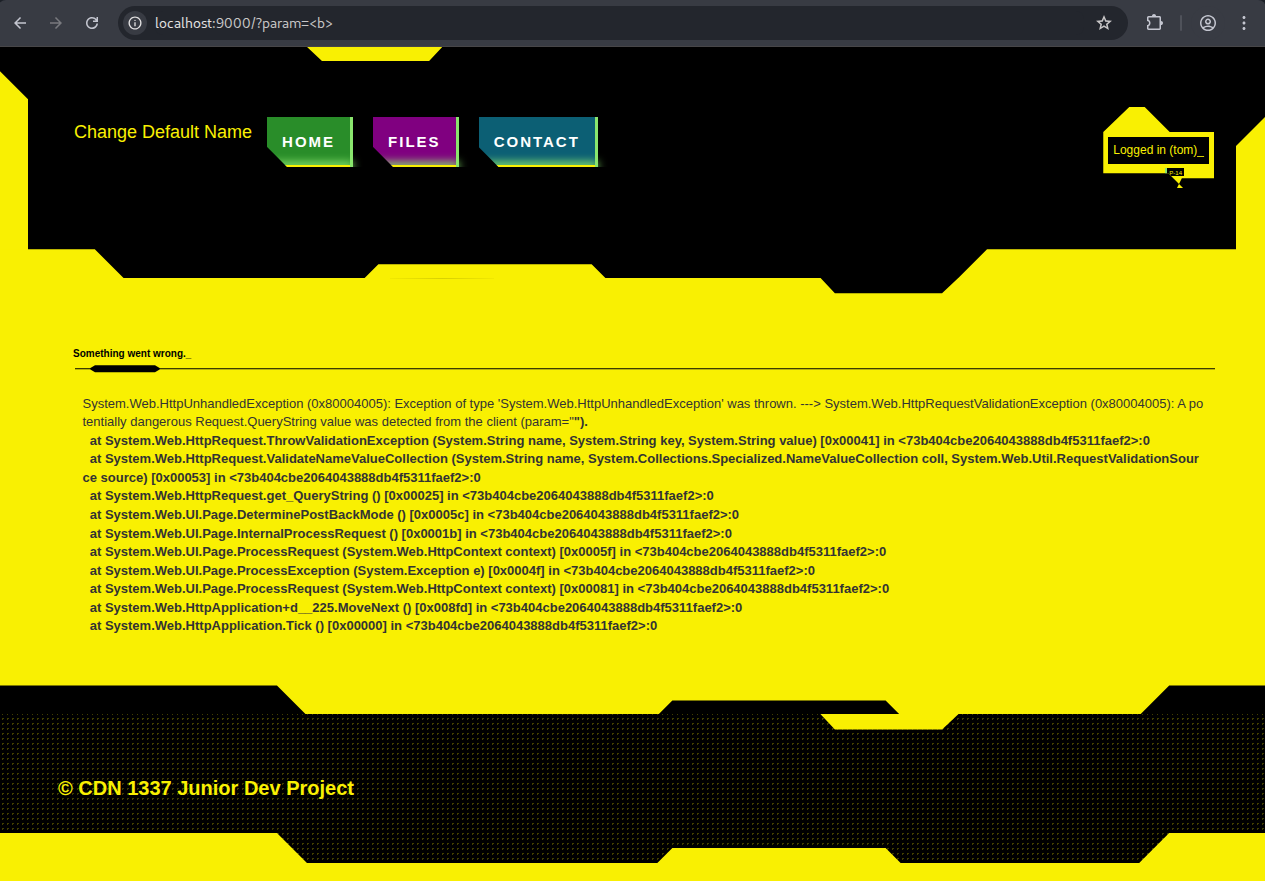The height and width of the screenshot is (881, 1265).
Task: Open site information via the info icon
Action: tap(133, 22)
